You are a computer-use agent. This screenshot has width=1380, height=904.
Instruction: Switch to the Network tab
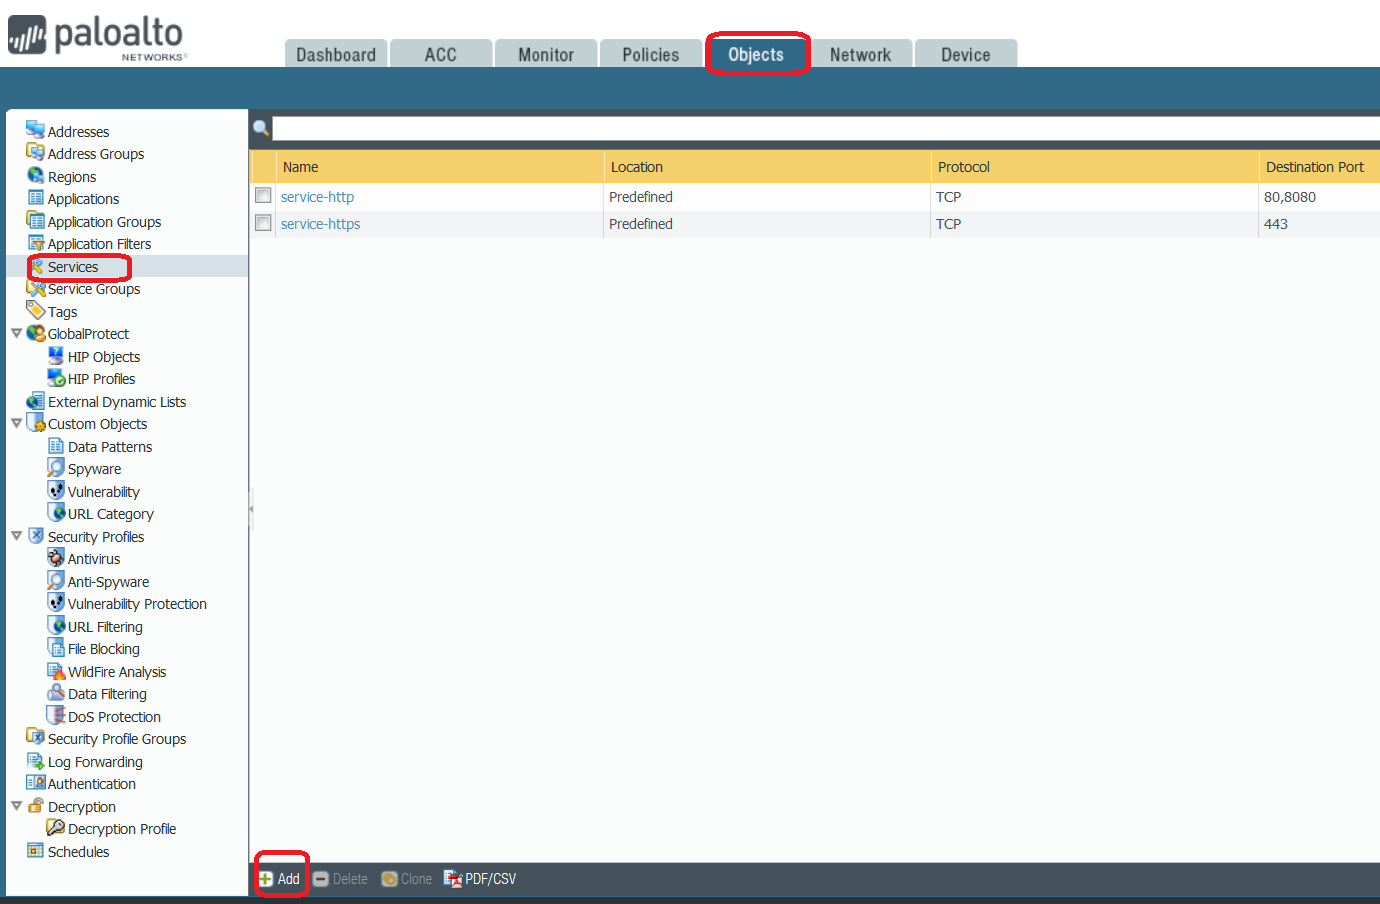tap(861, 54)
